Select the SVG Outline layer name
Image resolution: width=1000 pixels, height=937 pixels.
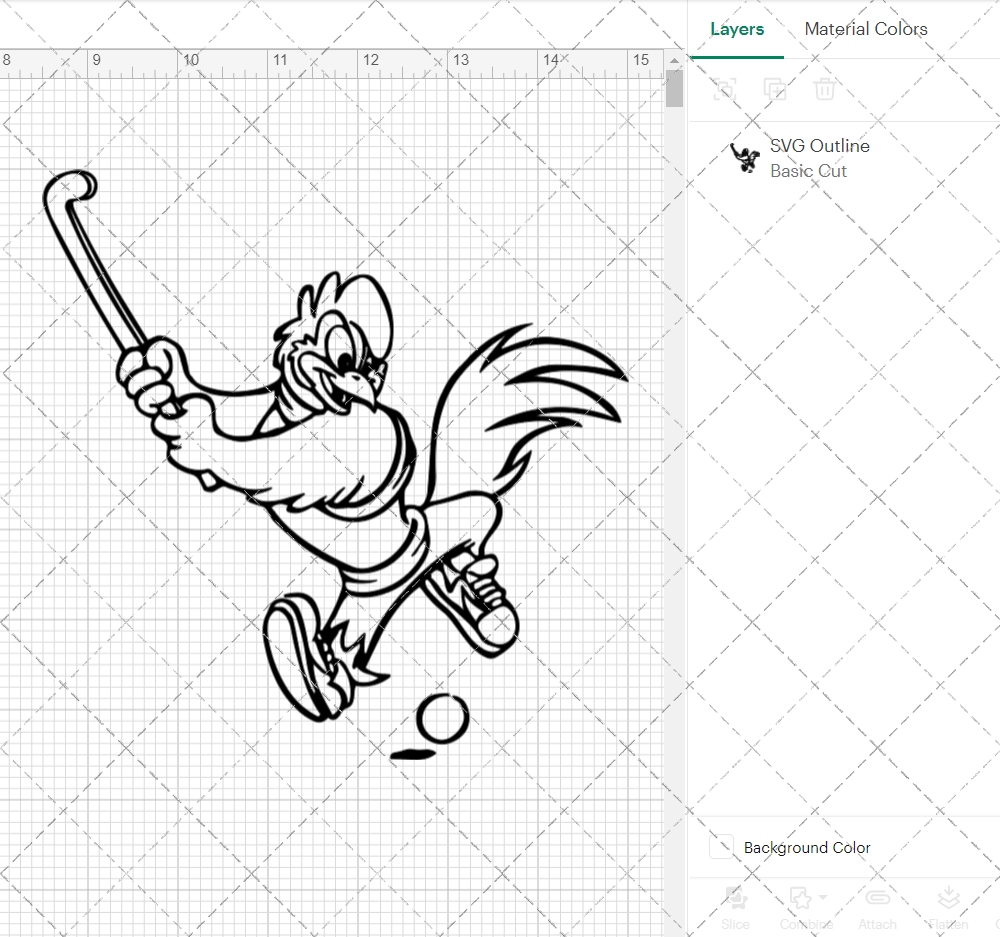[820, 146]
